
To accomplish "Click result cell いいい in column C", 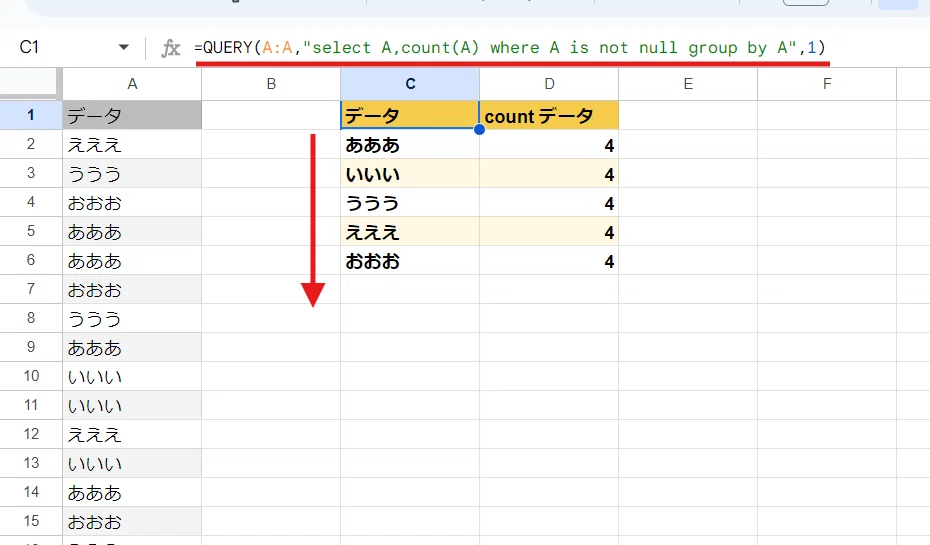I will click(x=410, y=173).
